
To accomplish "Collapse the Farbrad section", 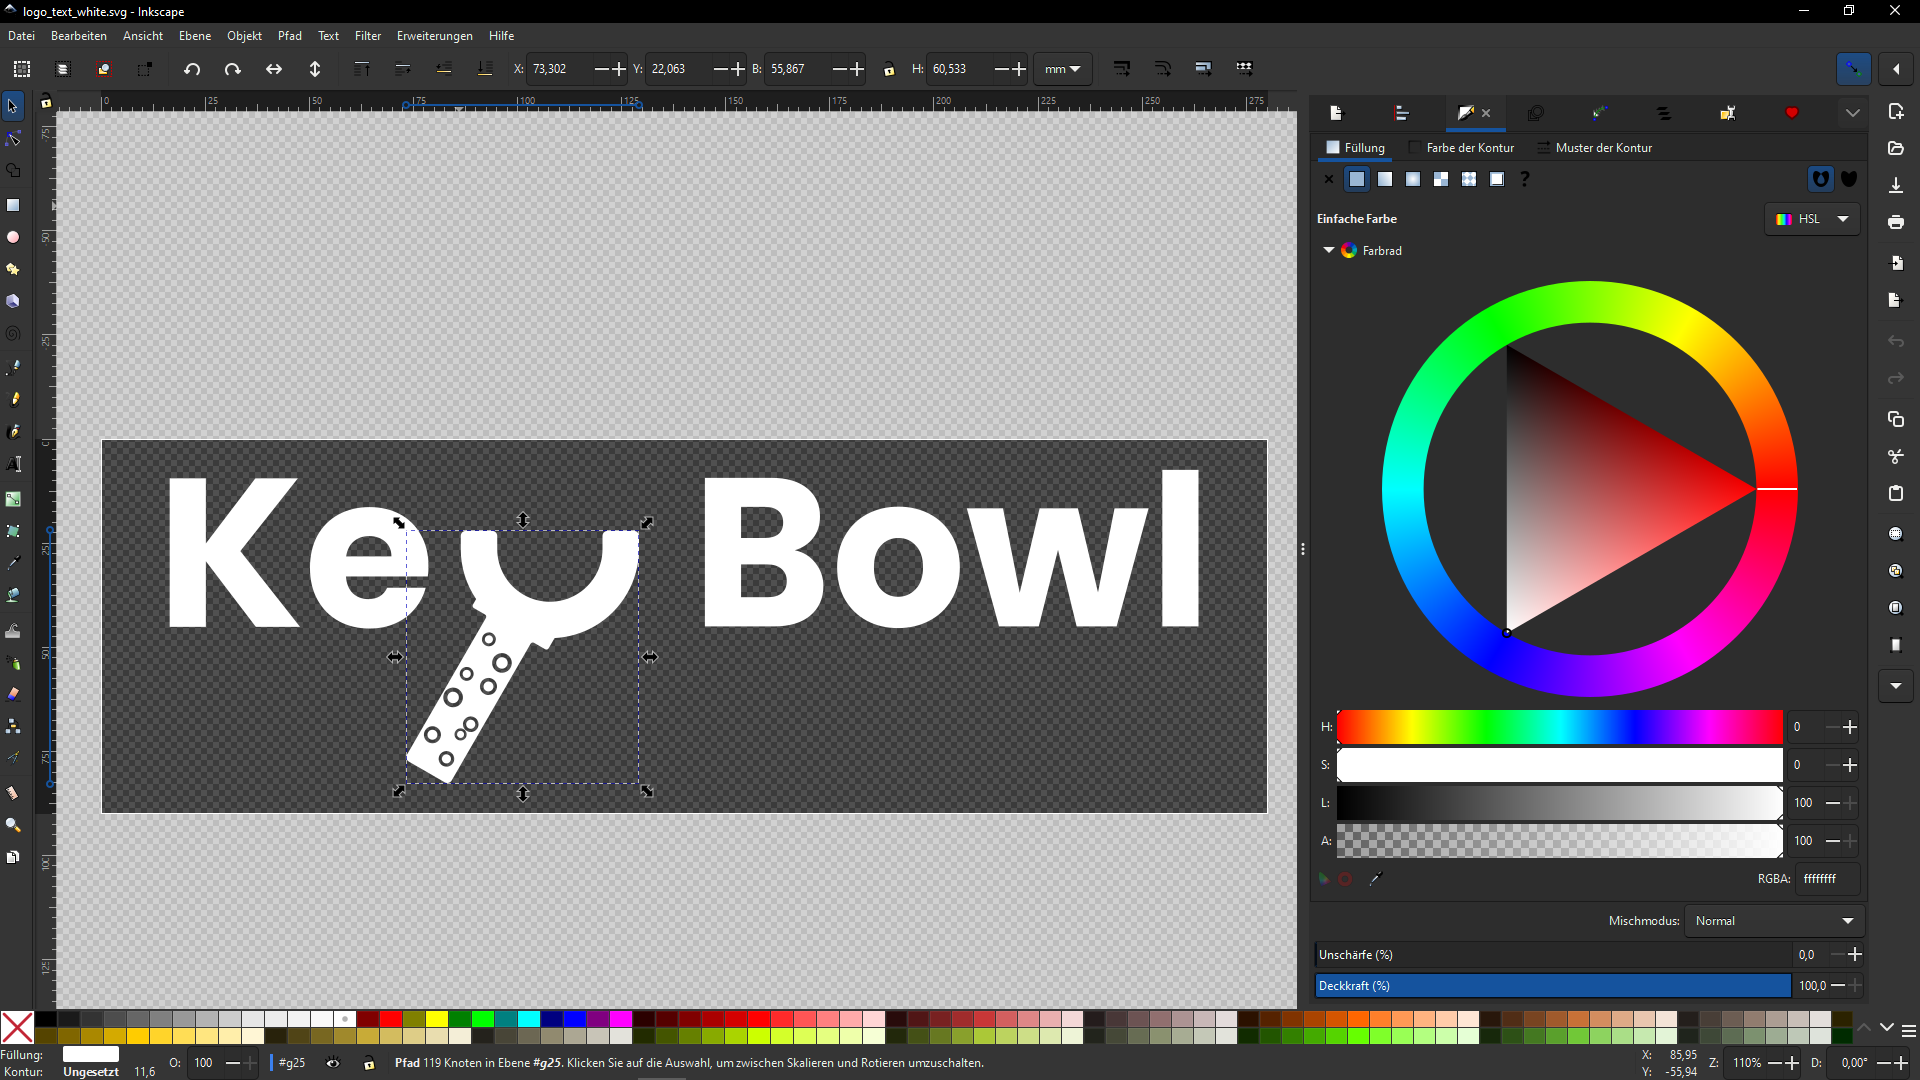I will click(x=1328, y=250).
